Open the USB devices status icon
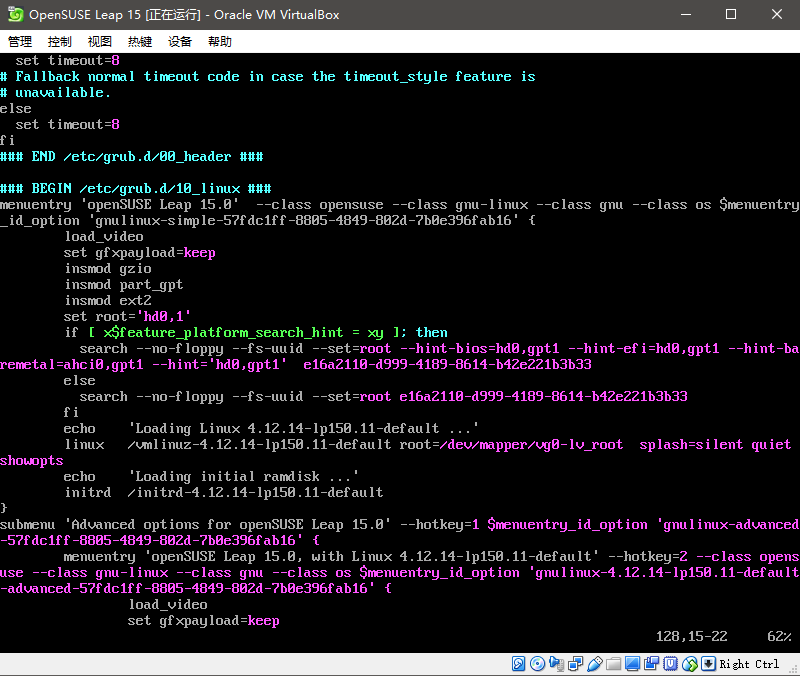Screen dimensions: 800x676 (594, 663)
